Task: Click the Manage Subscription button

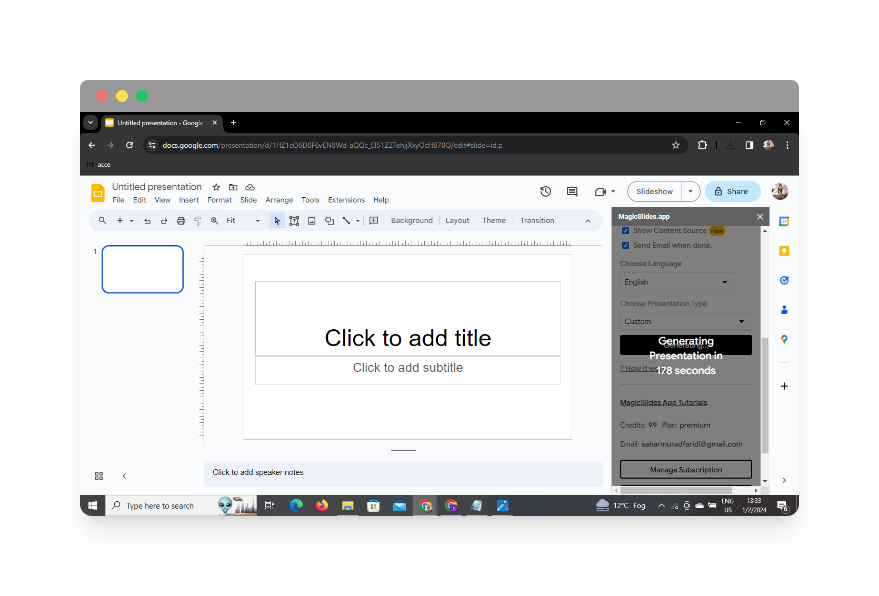Action: [686, 470]
